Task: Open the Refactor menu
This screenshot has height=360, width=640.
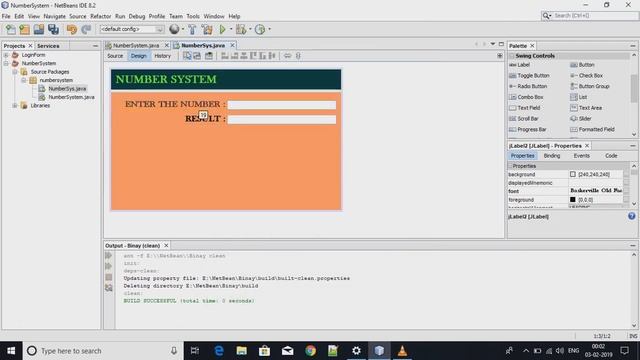Action: click(x=100, y=16)
